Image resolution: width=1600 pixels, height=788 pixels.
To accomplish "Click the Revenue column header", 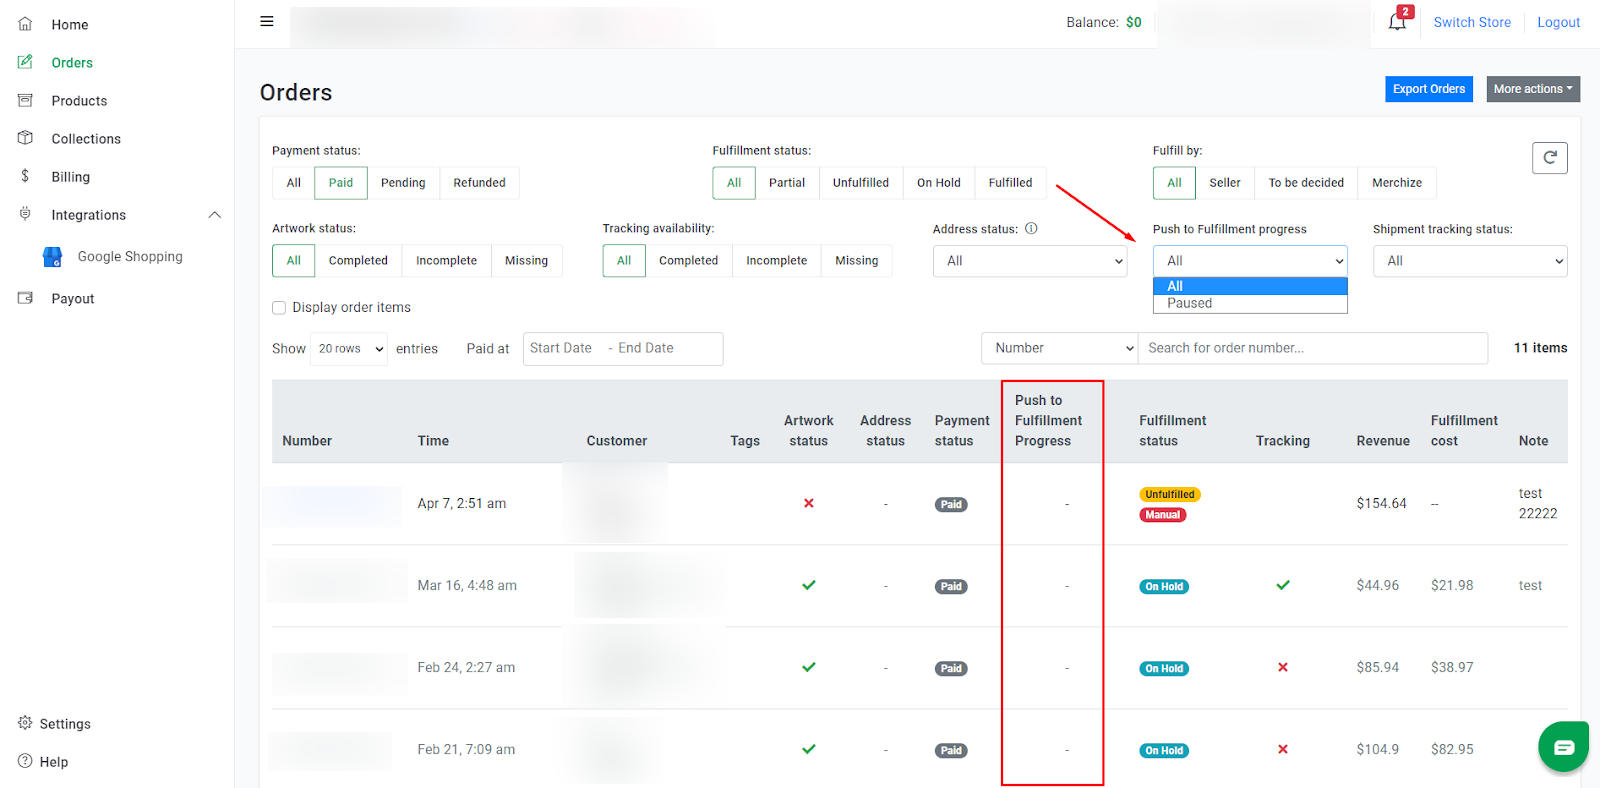I will (1383, 441).
